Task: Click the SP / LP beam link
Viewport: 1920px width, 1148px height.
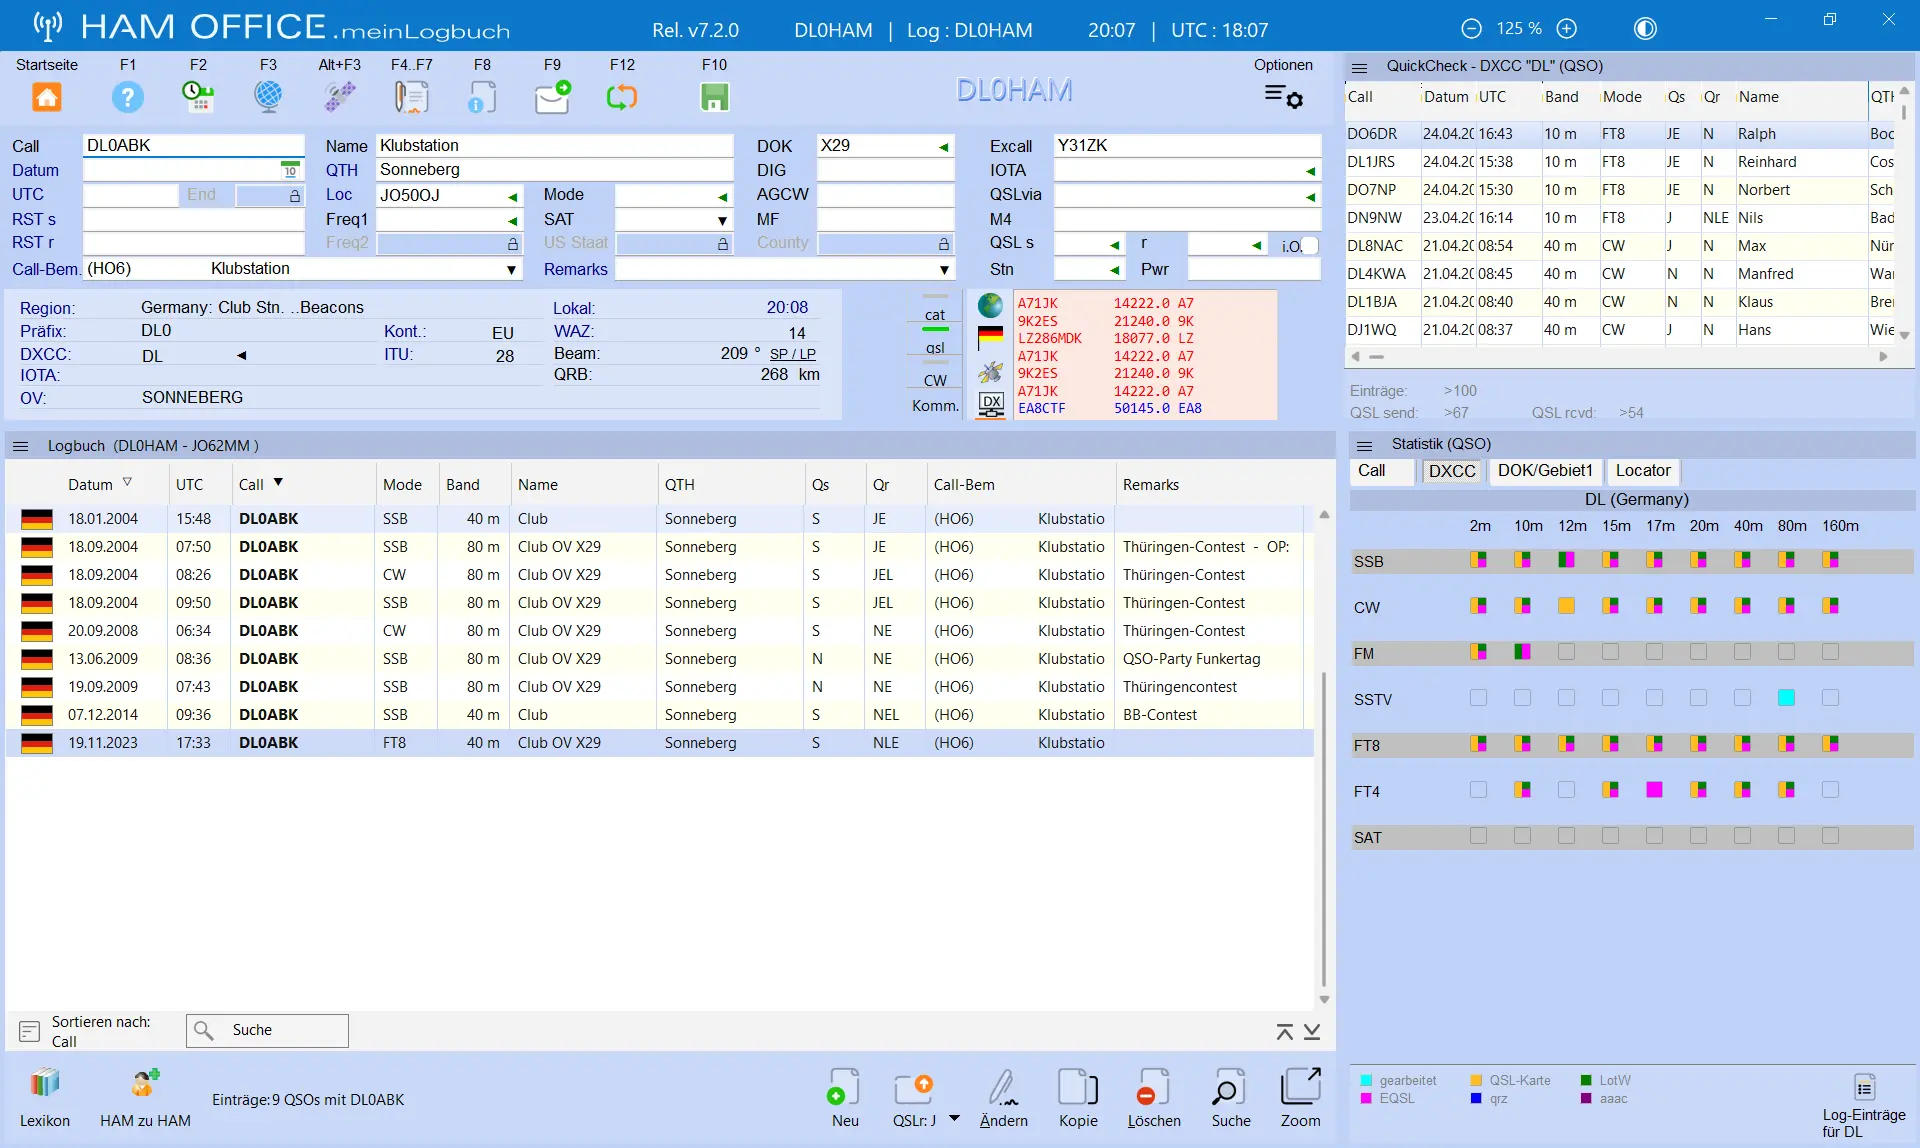Action: coord(793,354)
